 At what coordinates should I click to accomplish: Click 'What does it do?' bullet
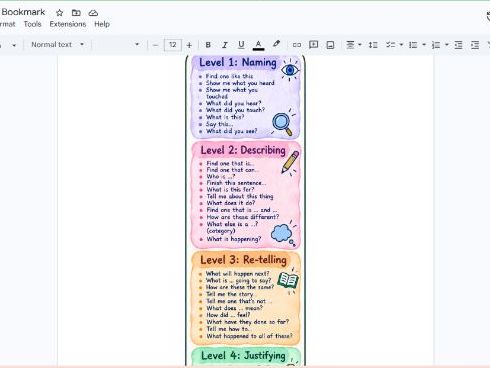pyautogui.click(x=231, y=203)
